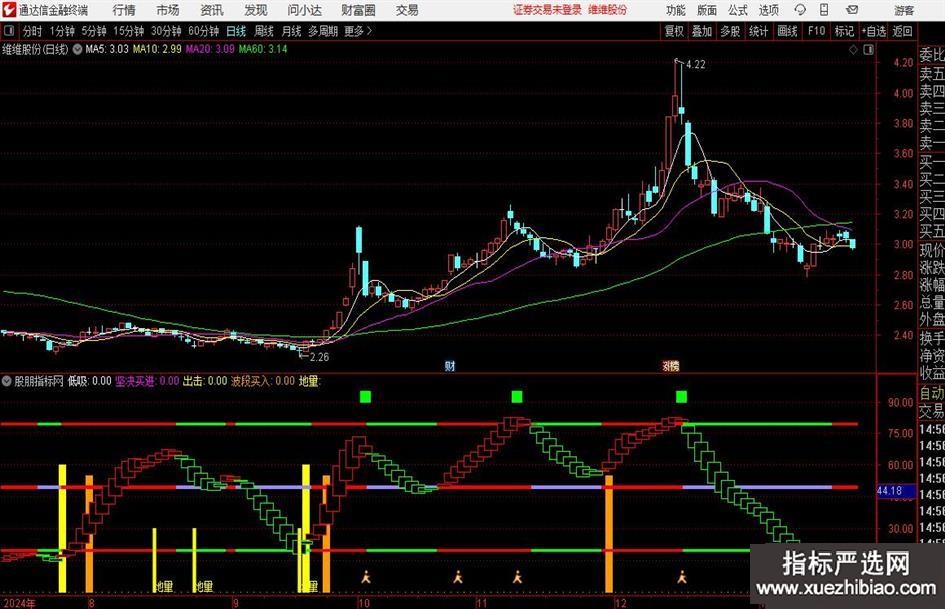Viewport: 945px width, 609px height.
Task: Open the 发现 menu
Action: 256,10
